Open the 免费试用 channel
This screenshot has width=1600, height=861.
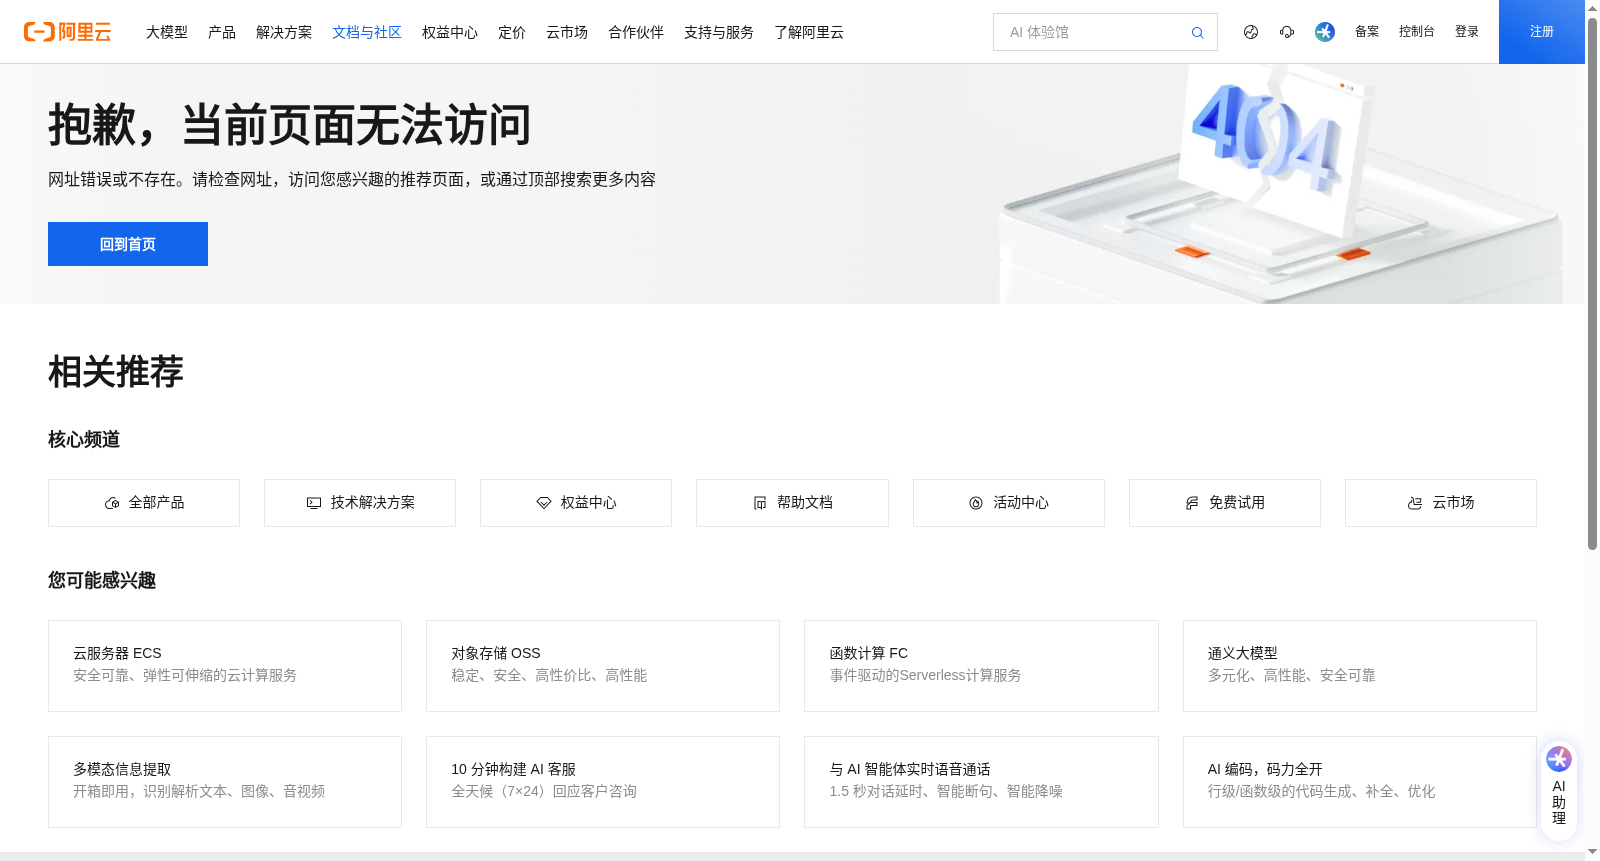1225,503
